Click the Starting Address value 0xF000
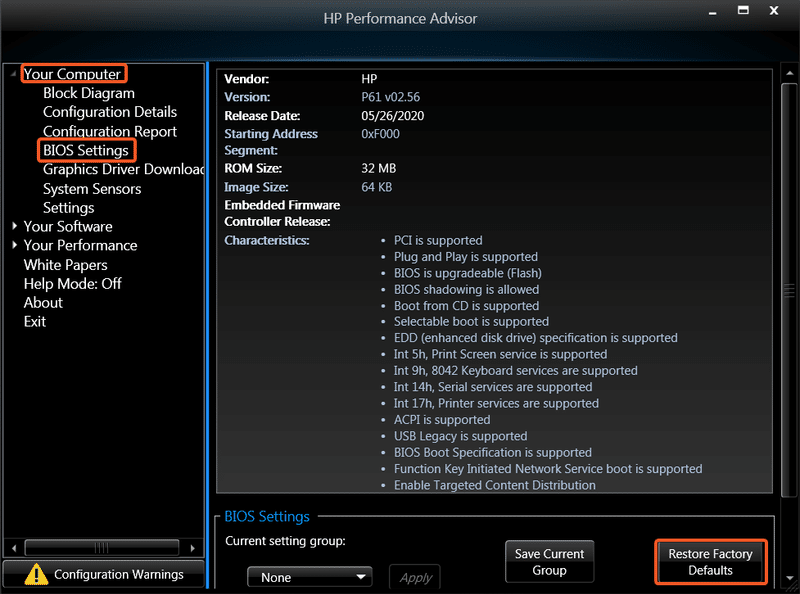The width and height of the screenshot is (800, 594). pyautogui.click(x=380, y=134)
